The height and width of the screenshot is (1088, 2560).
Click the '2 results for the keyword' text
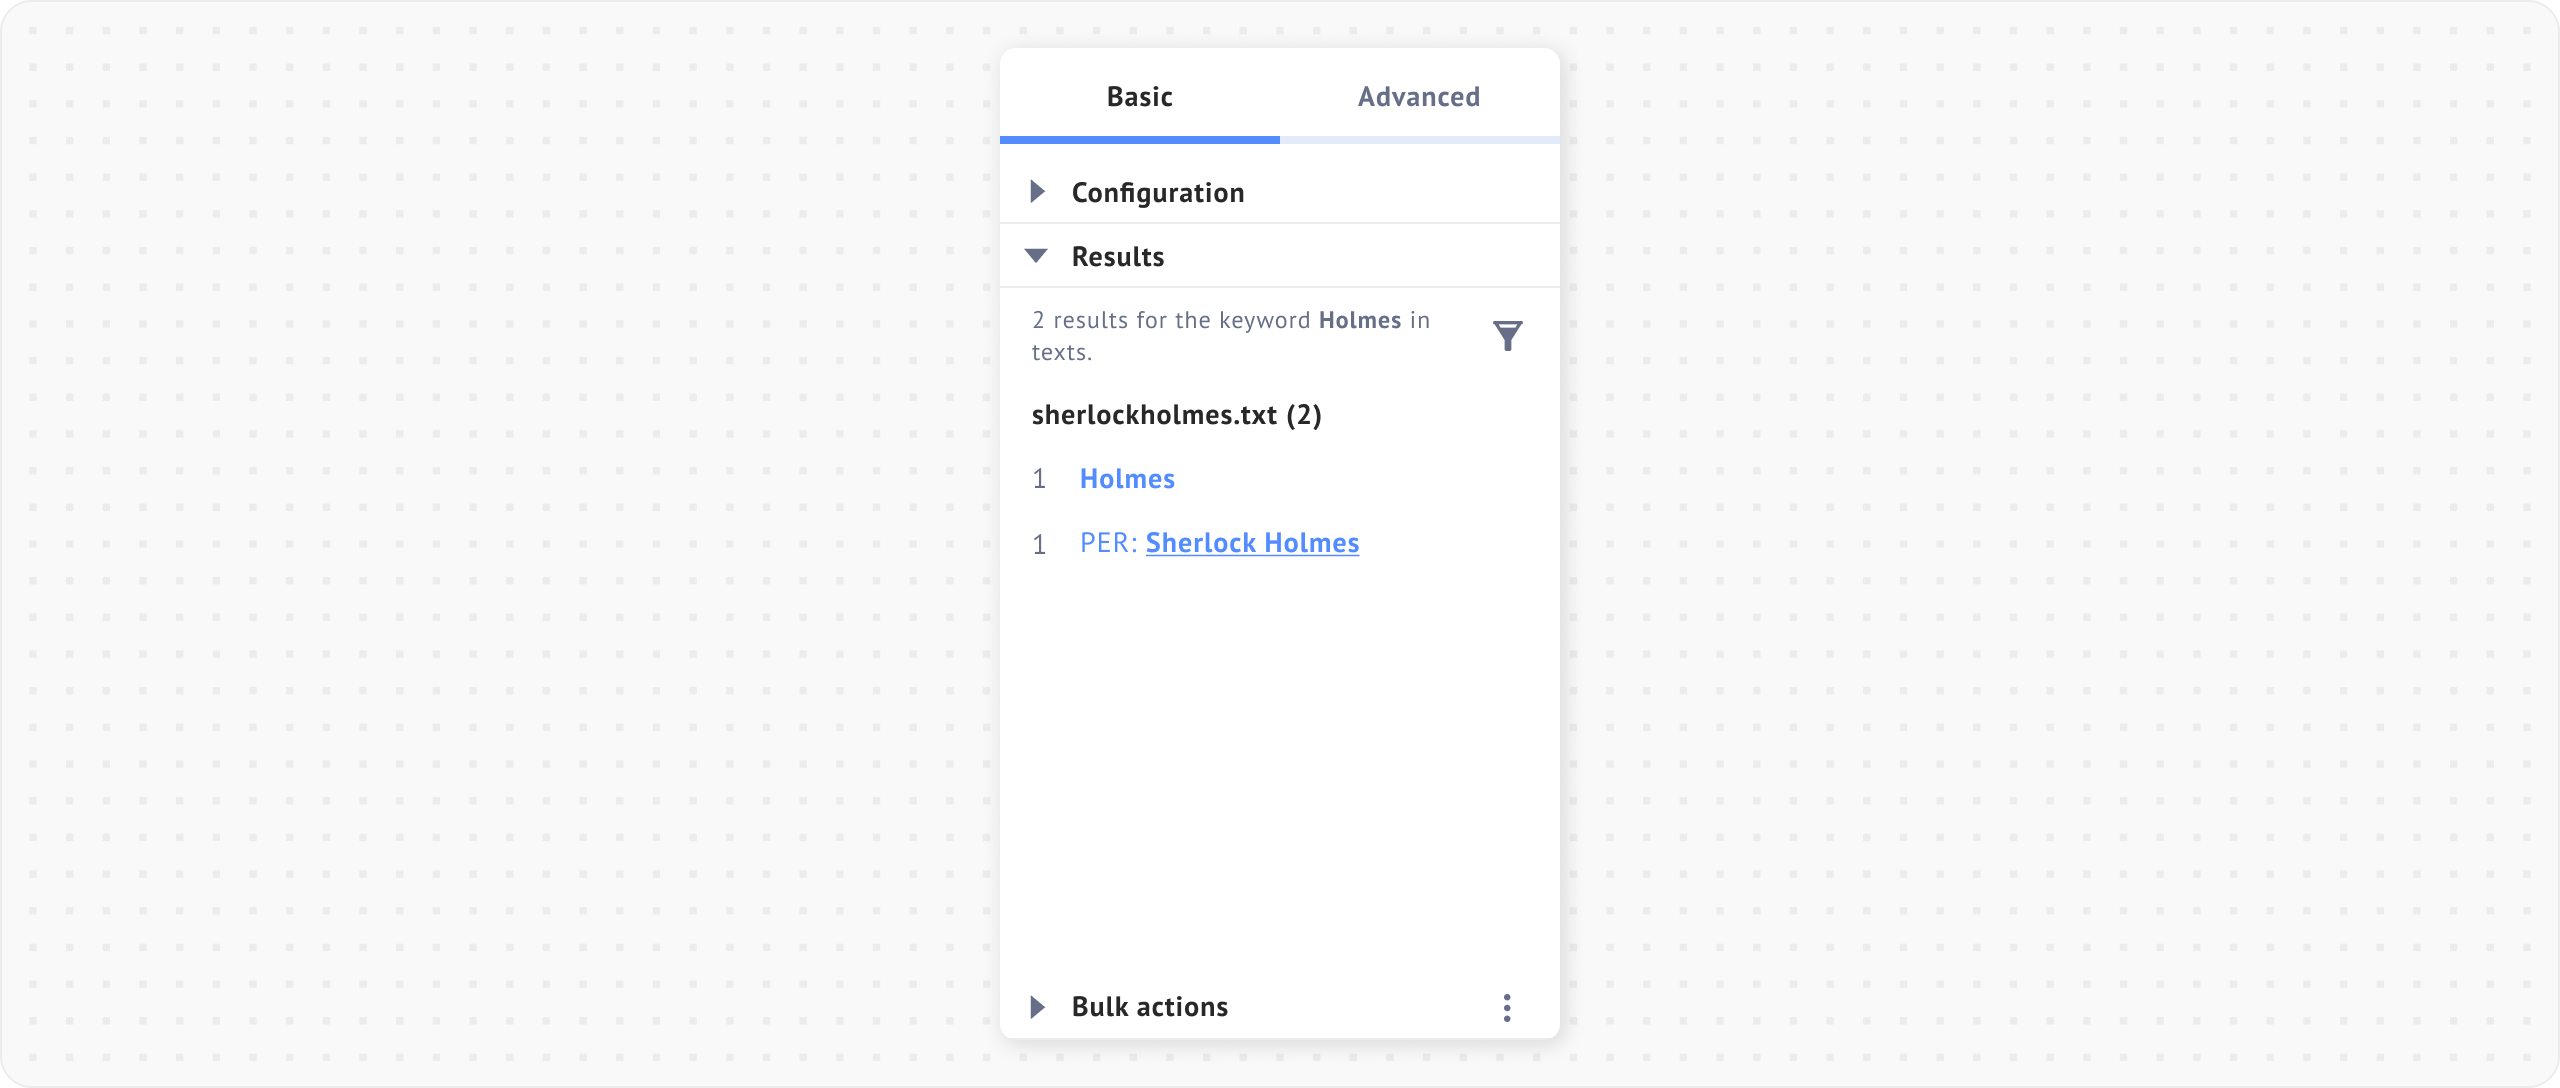point(1170,320)
